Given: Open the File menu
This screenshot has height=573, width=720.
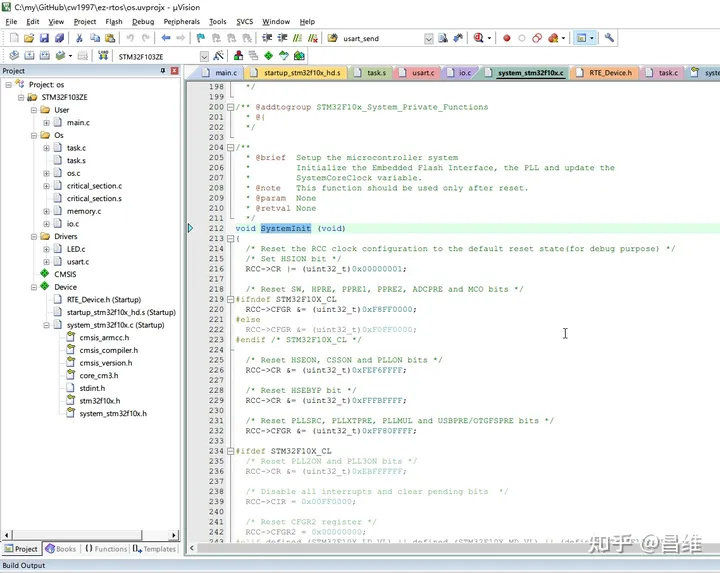Looking at the screenshot, I should point(11,22).
